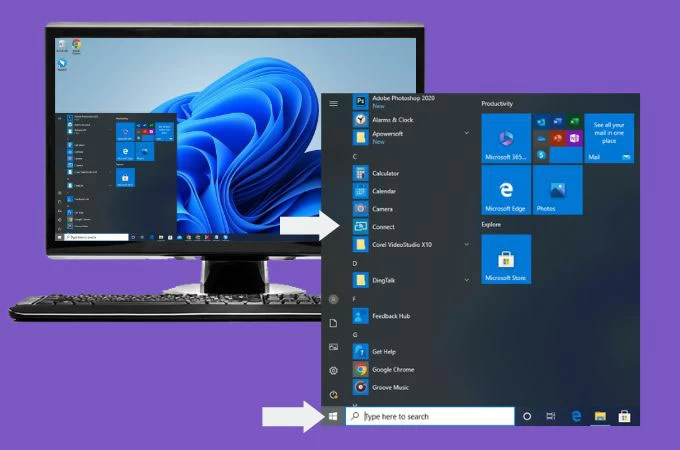Image resolution: width=680 pixels, height=450 pixels.
Task: Expand Corel VideoStudio X10 chevron
Action: [467, 245]
